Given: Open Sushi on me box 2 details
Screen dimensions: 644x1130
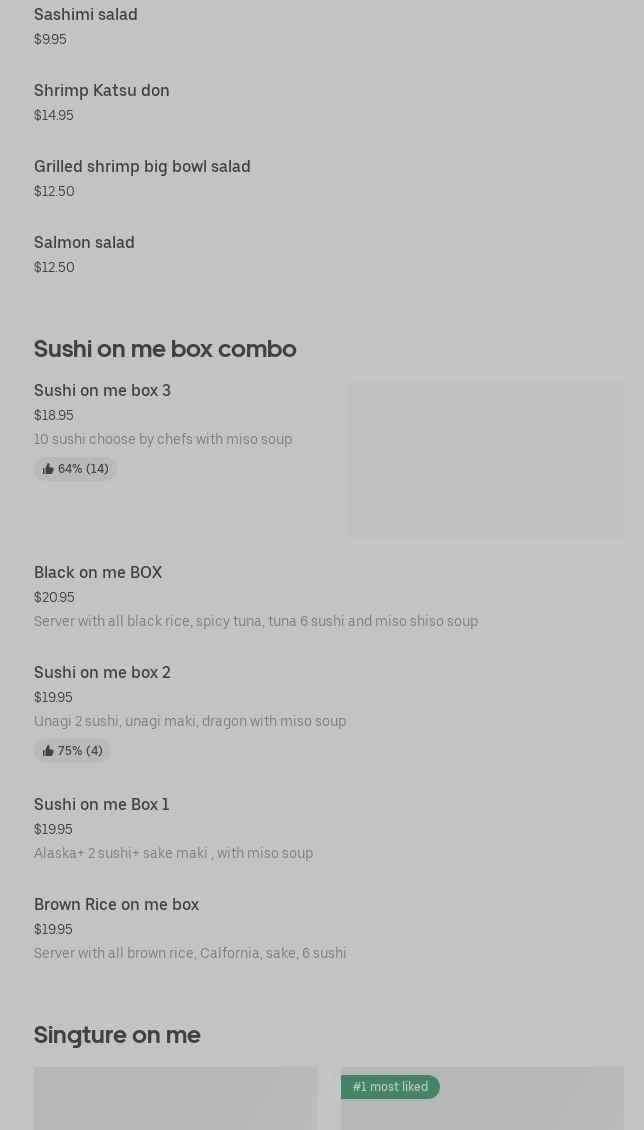Looking at the screenshot, I should pos(102,673).
